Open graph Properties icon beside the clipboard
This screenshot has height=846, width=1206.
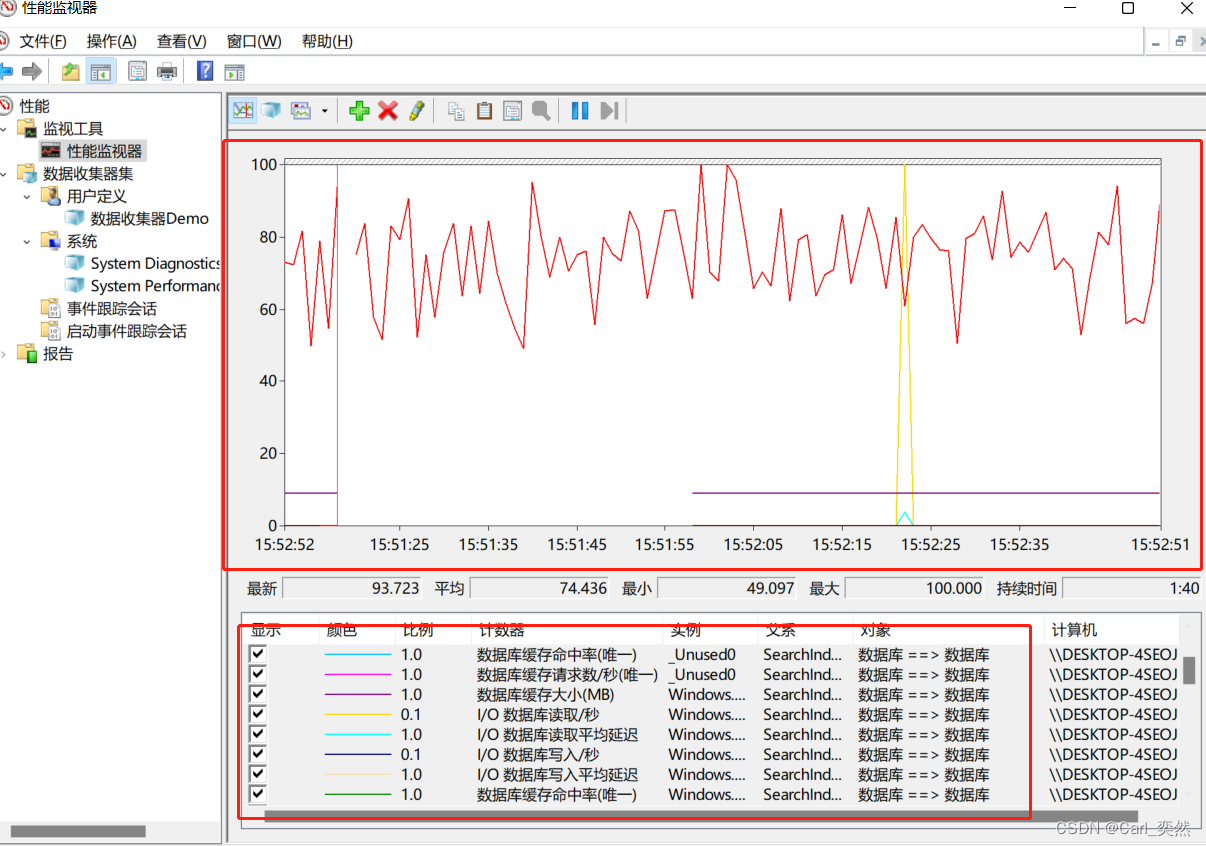[512, 111]
